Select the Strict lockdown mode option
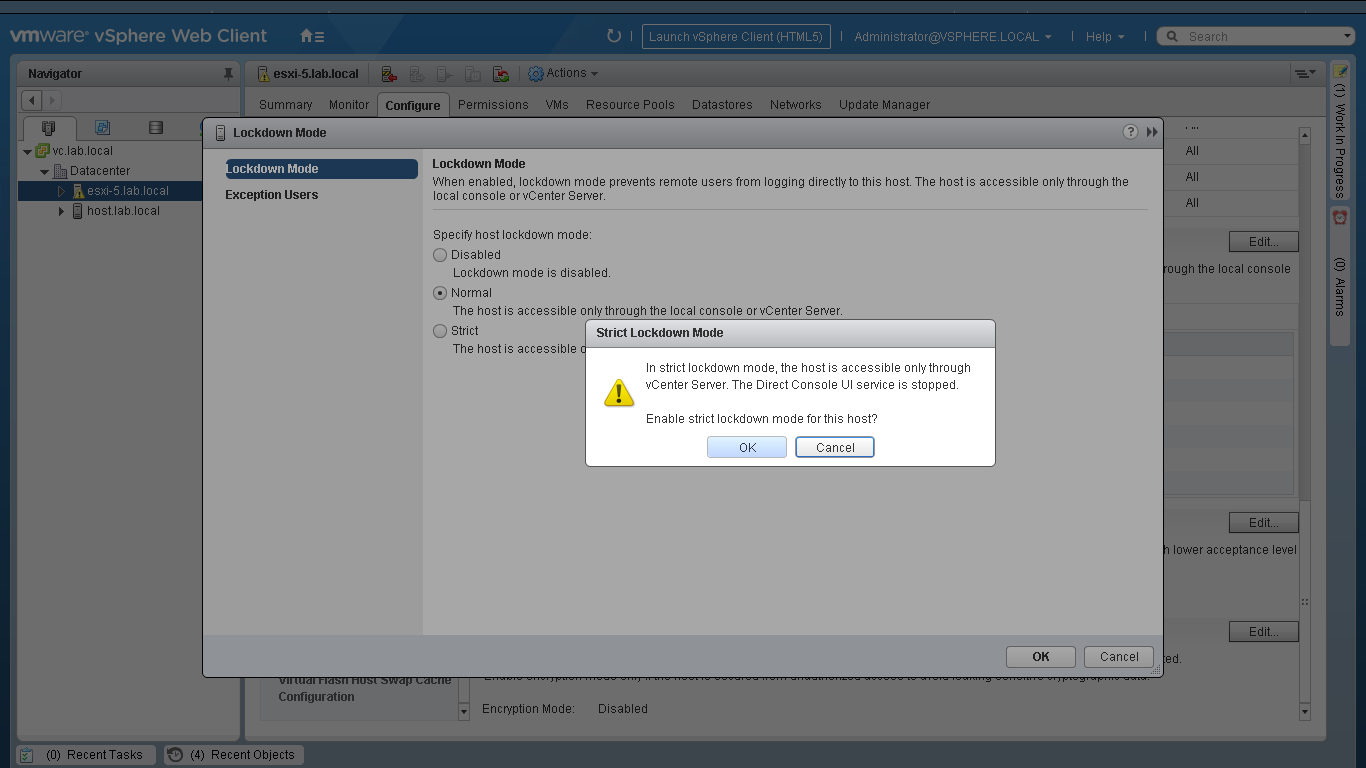 coord(440,331)
